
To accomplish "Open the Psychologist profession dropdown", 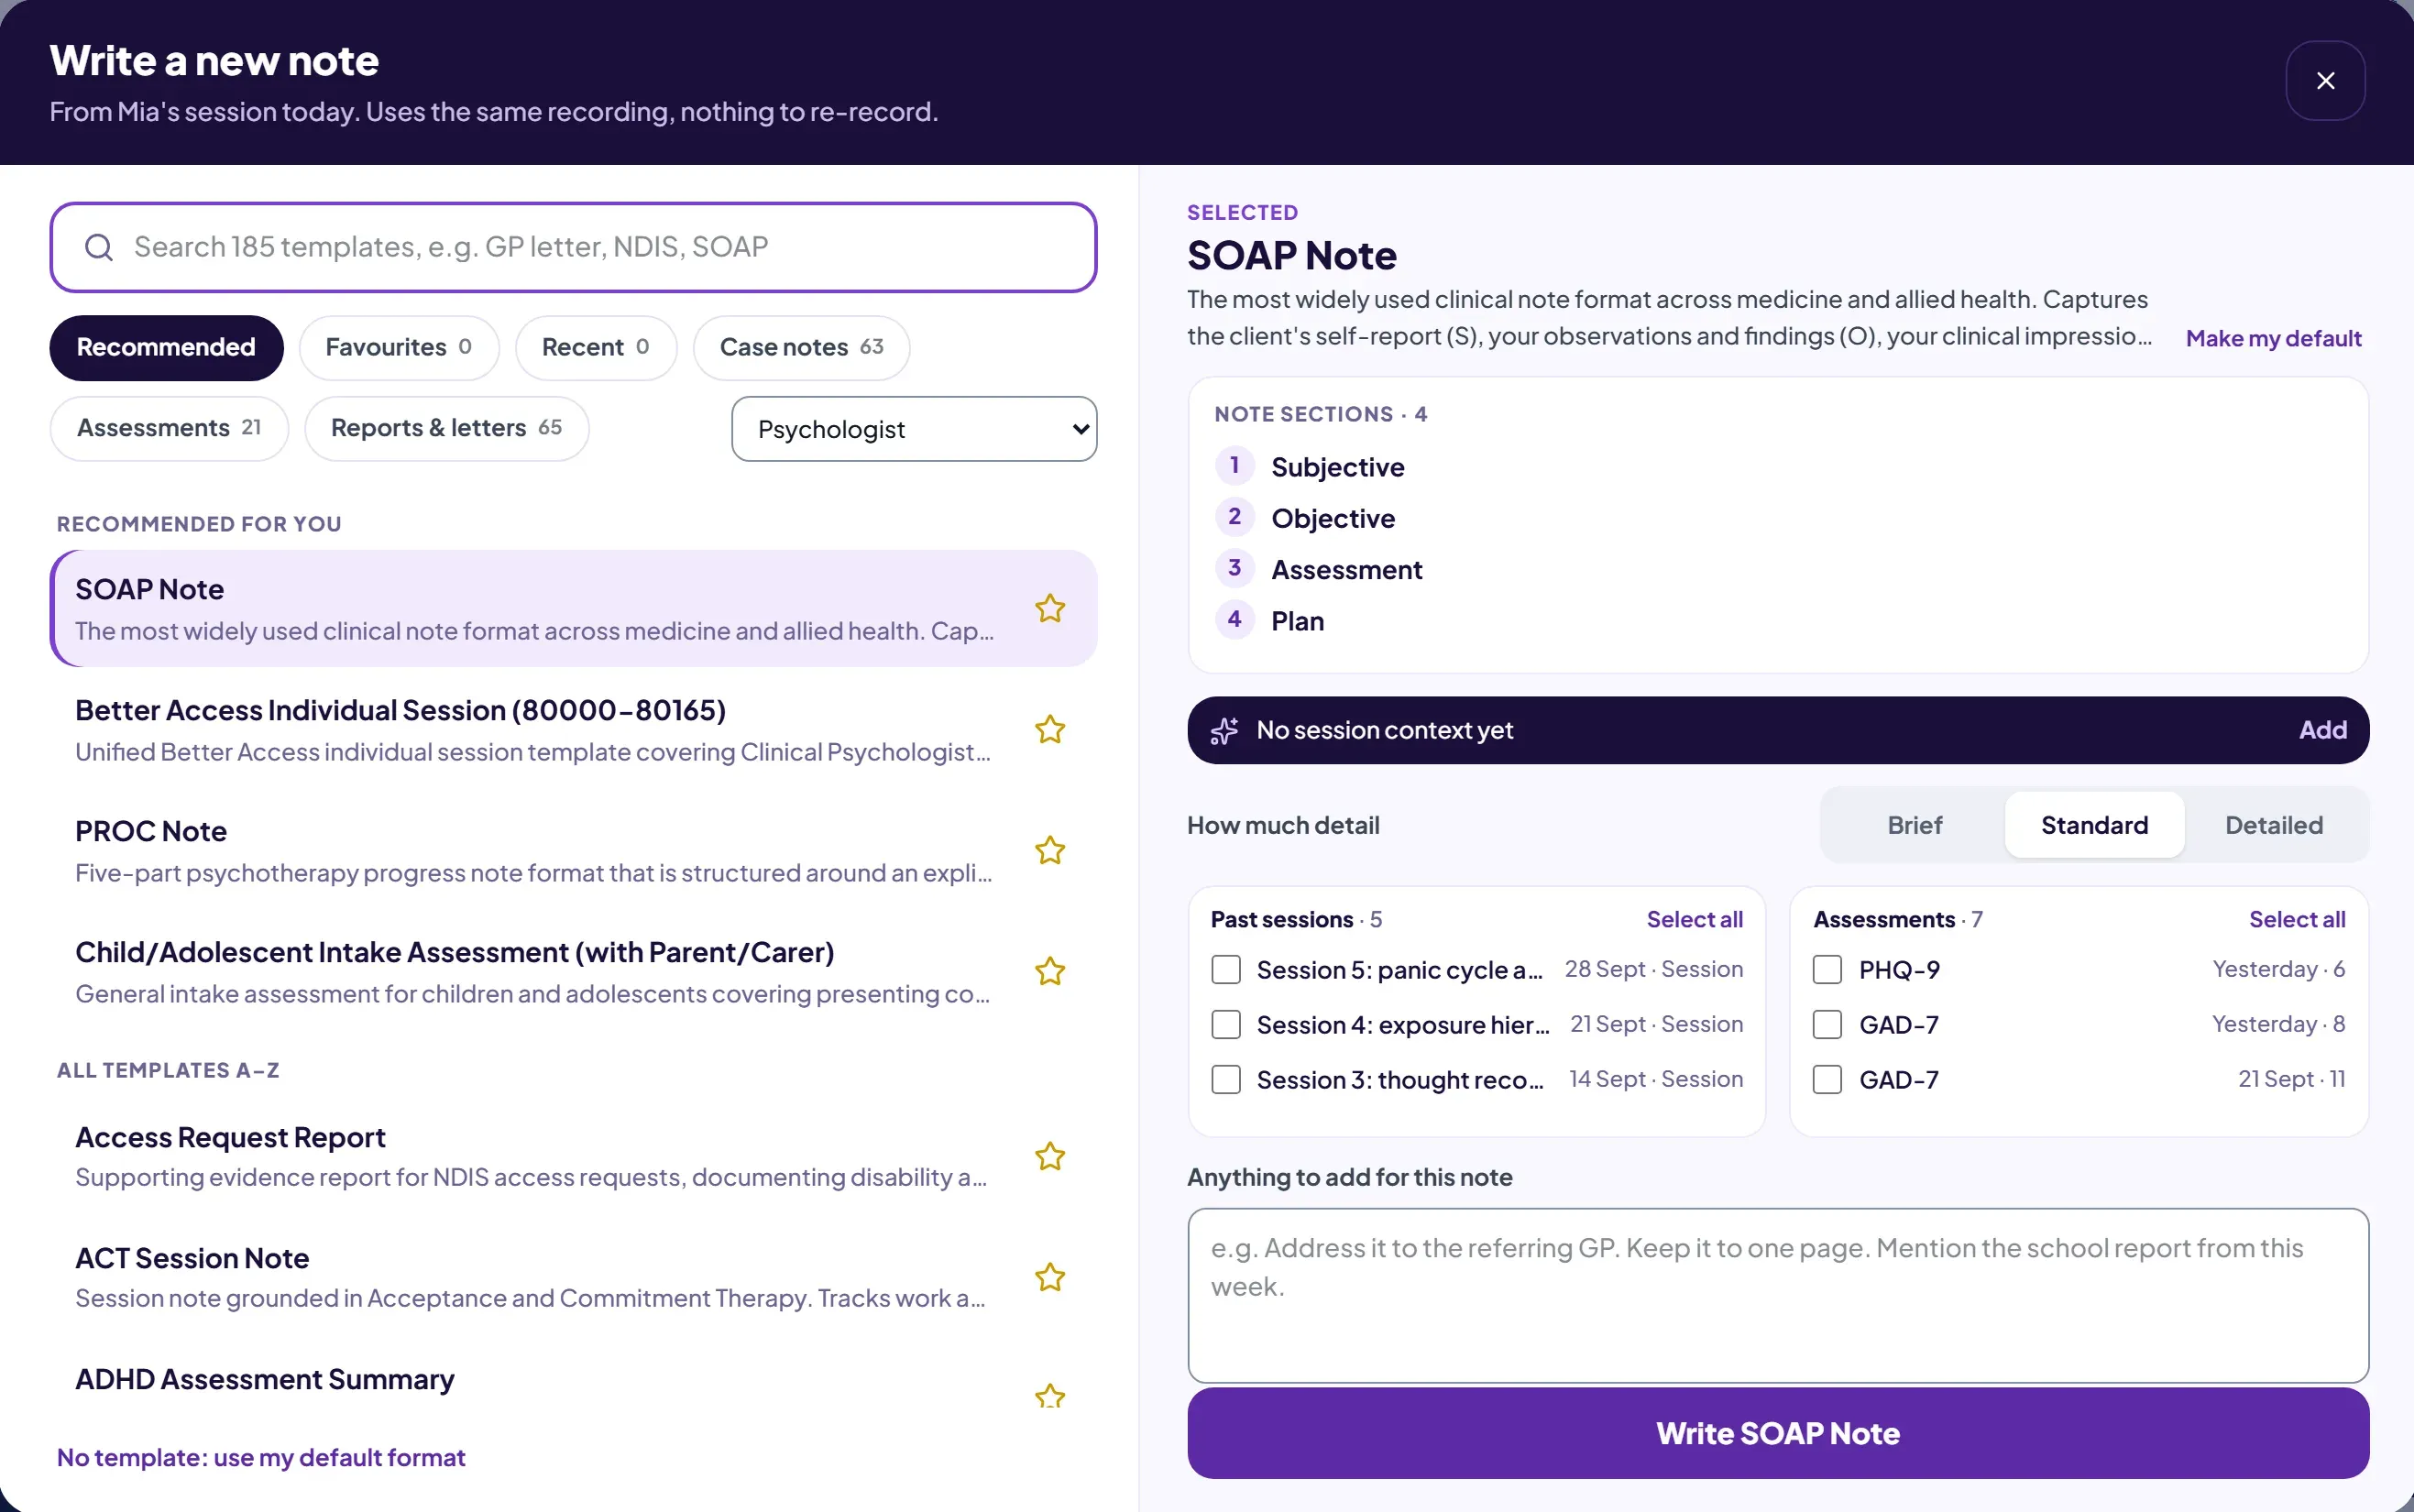I will 914,429.
